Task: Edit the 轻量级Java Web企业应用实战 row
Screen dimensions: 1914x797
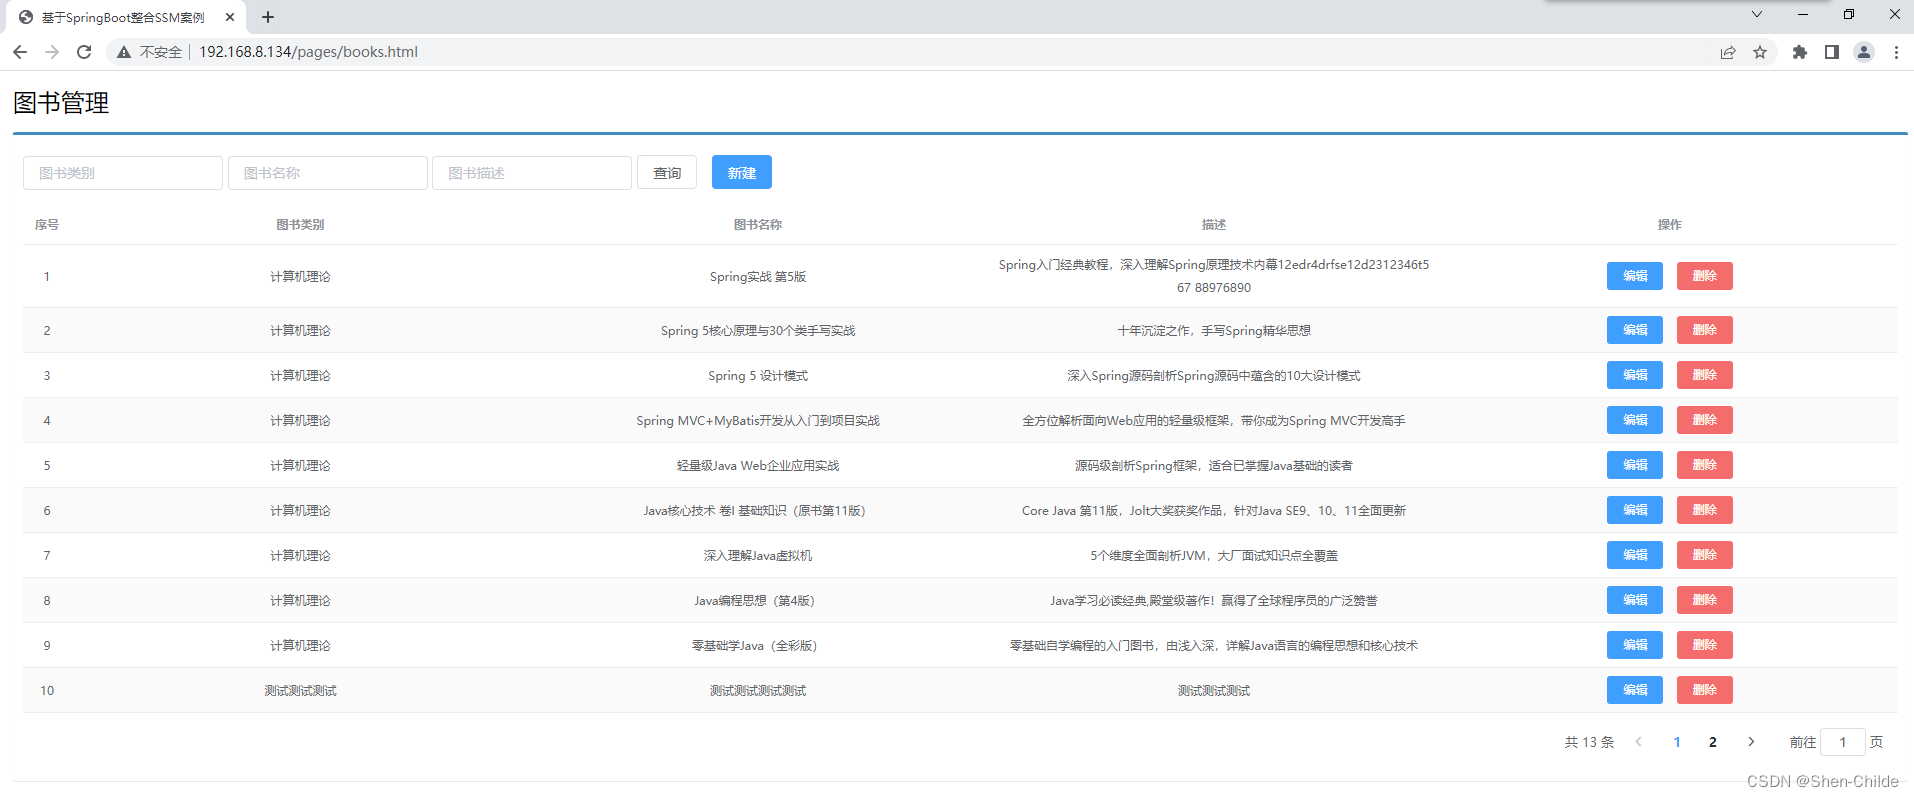Action: click(1635, 465)
